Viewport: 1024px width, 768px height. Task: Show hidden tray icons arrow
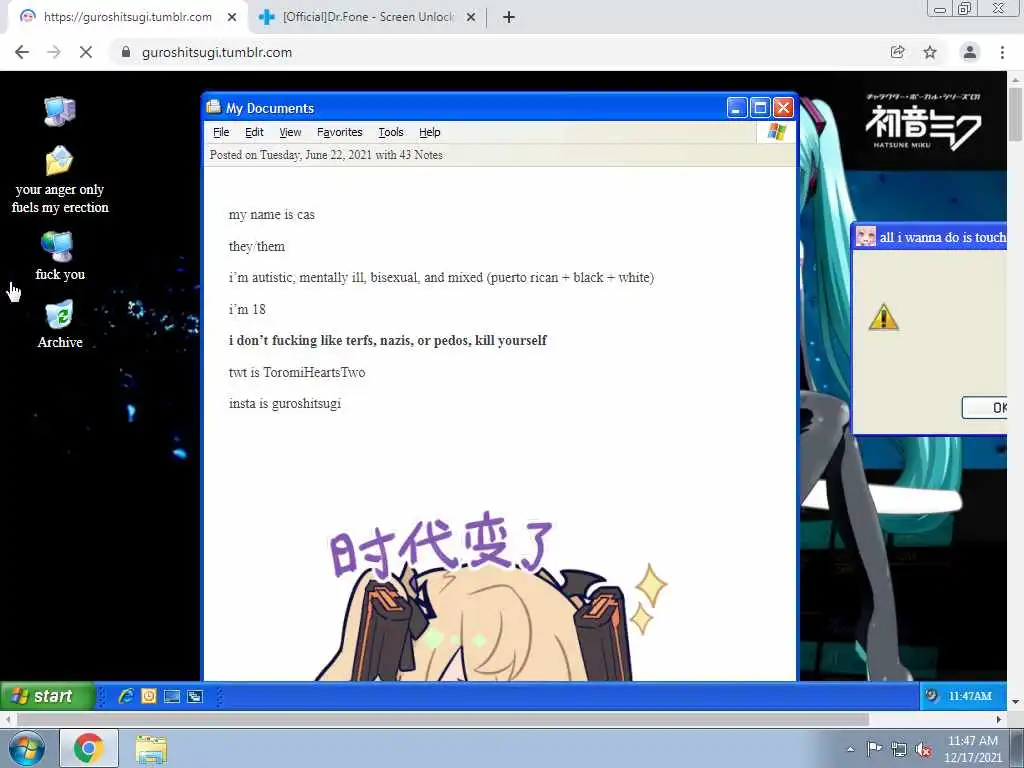[850, 749]
